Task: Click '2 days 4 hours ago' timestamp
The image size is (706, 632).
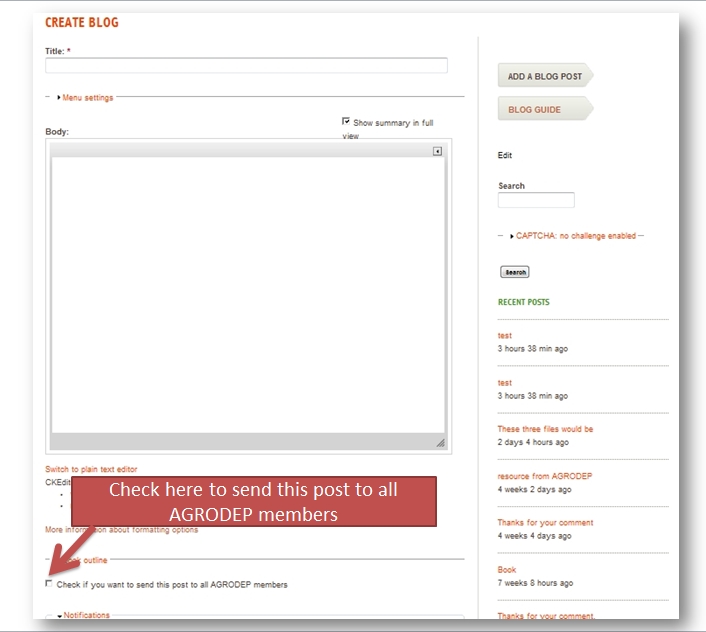Action: (533, 442)
